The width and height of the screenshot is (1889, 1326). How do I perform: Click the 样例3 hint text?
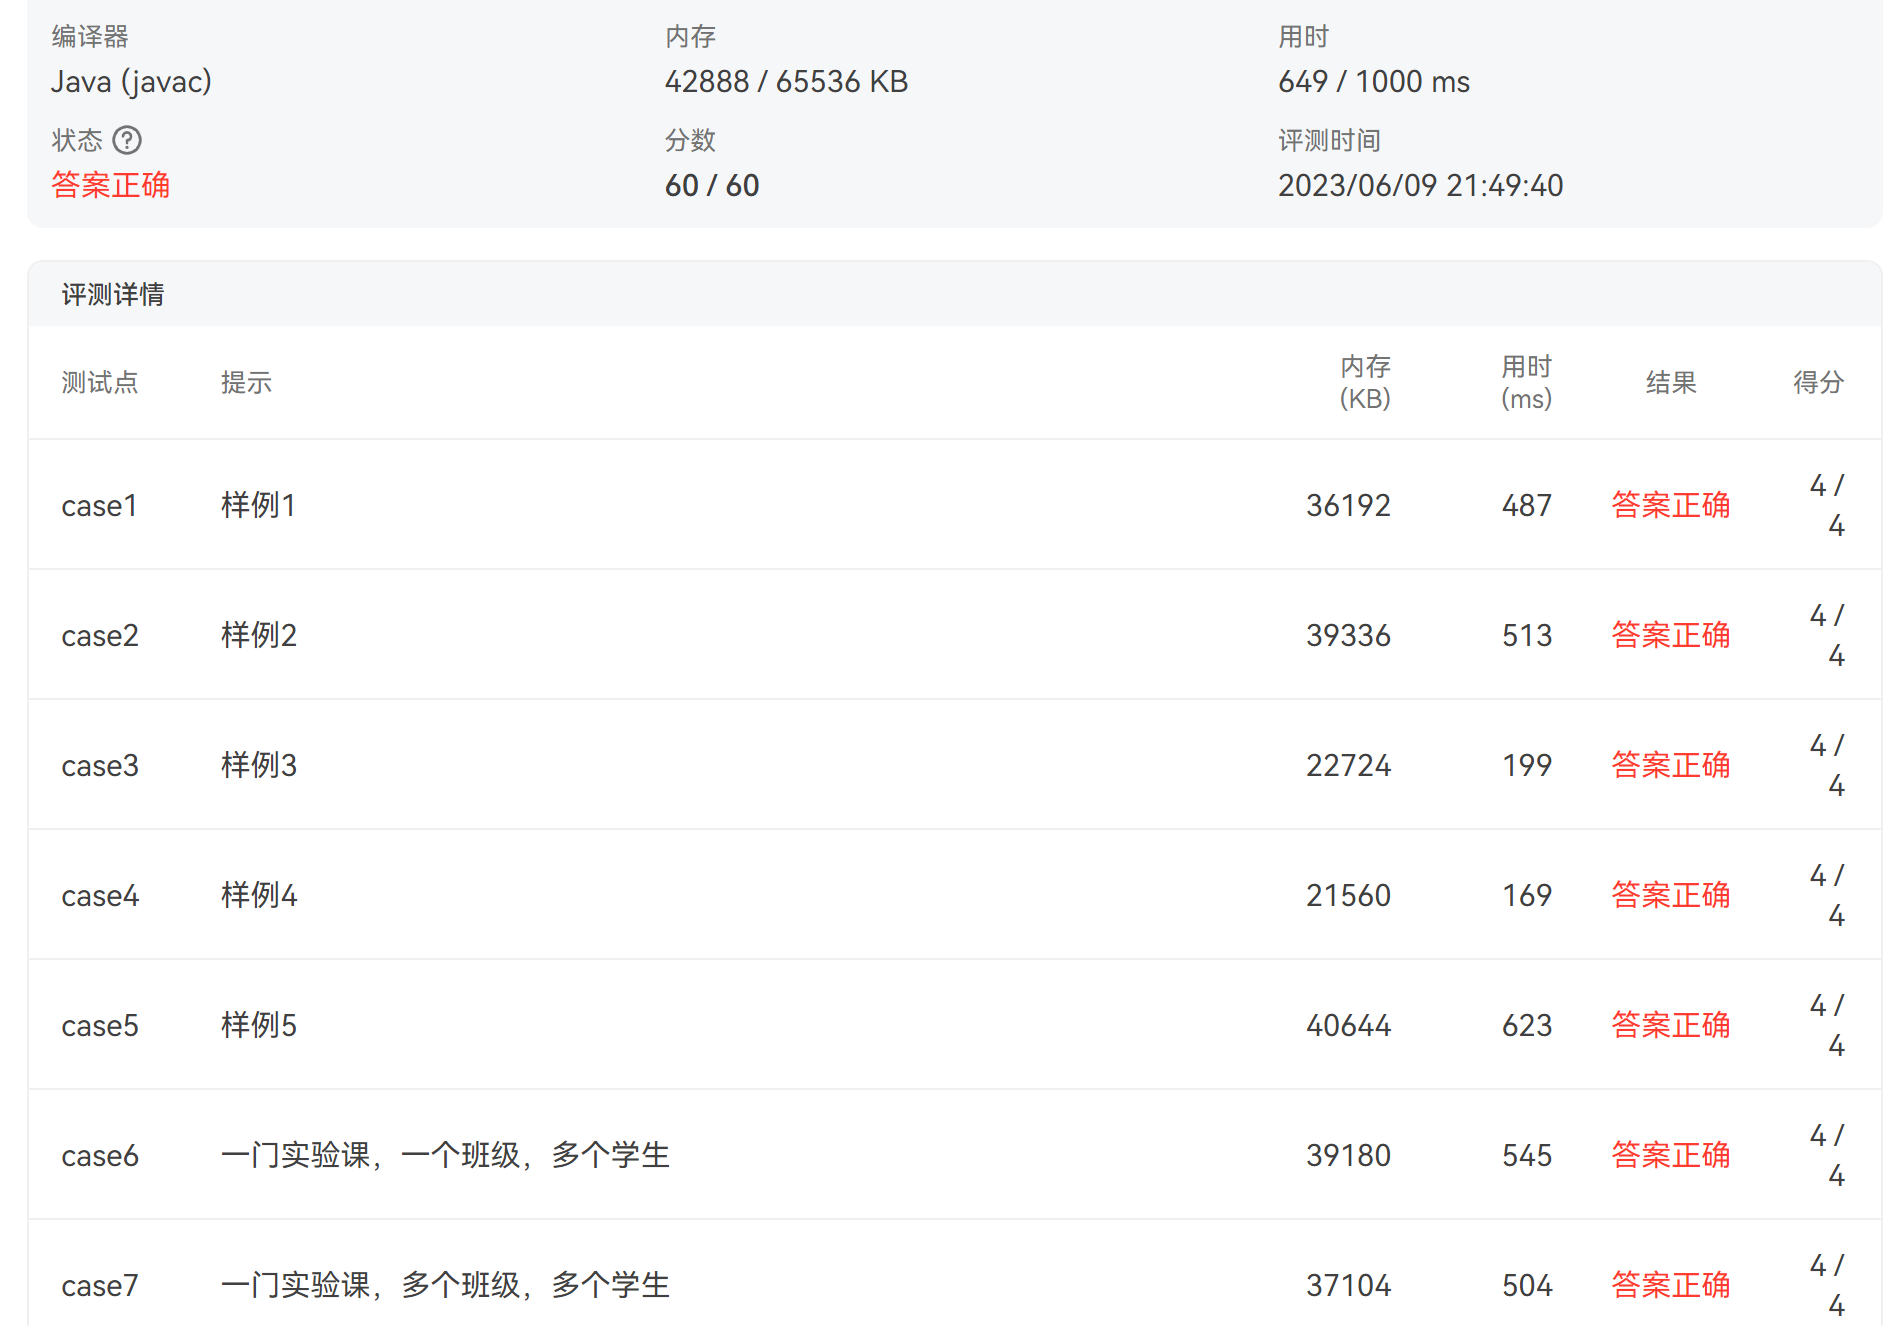click(x=259, y=765)
